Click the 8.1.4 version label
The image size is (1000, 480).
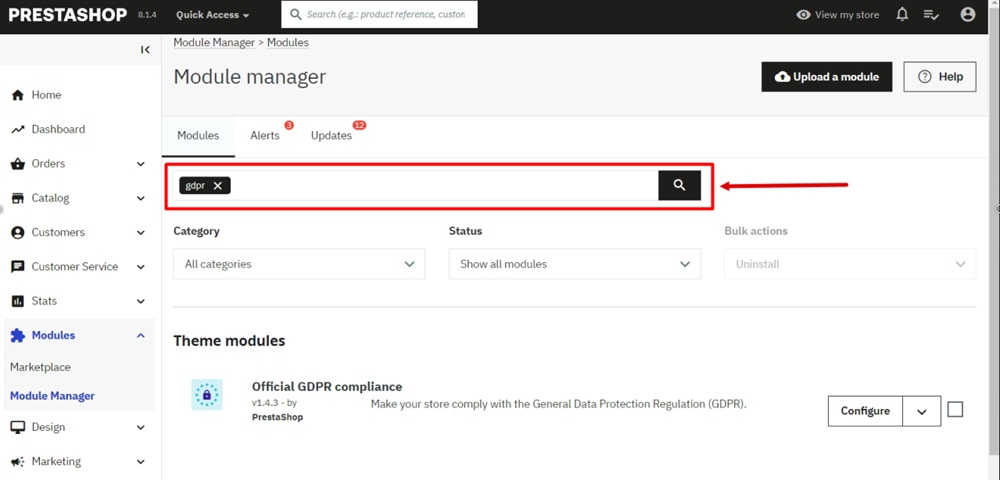[x=147, y=15]
